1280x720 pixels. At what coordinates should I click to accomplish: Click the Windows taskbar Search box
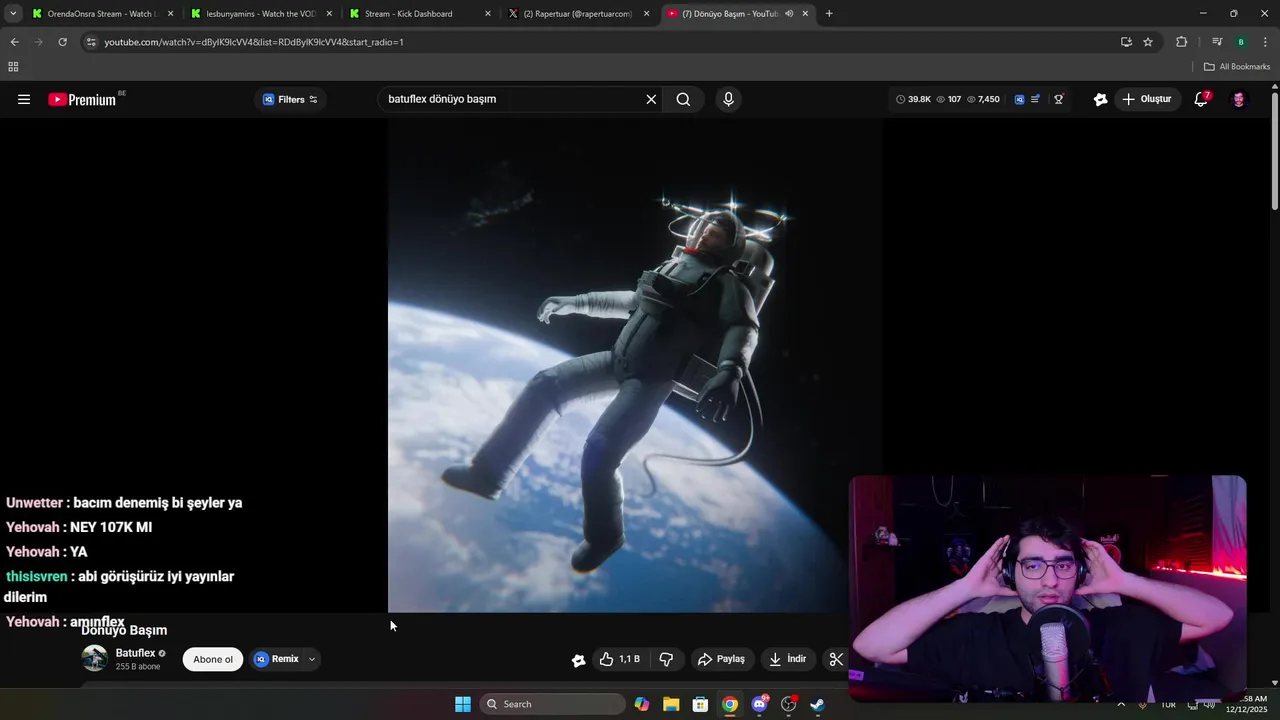[x=553, y=704]
